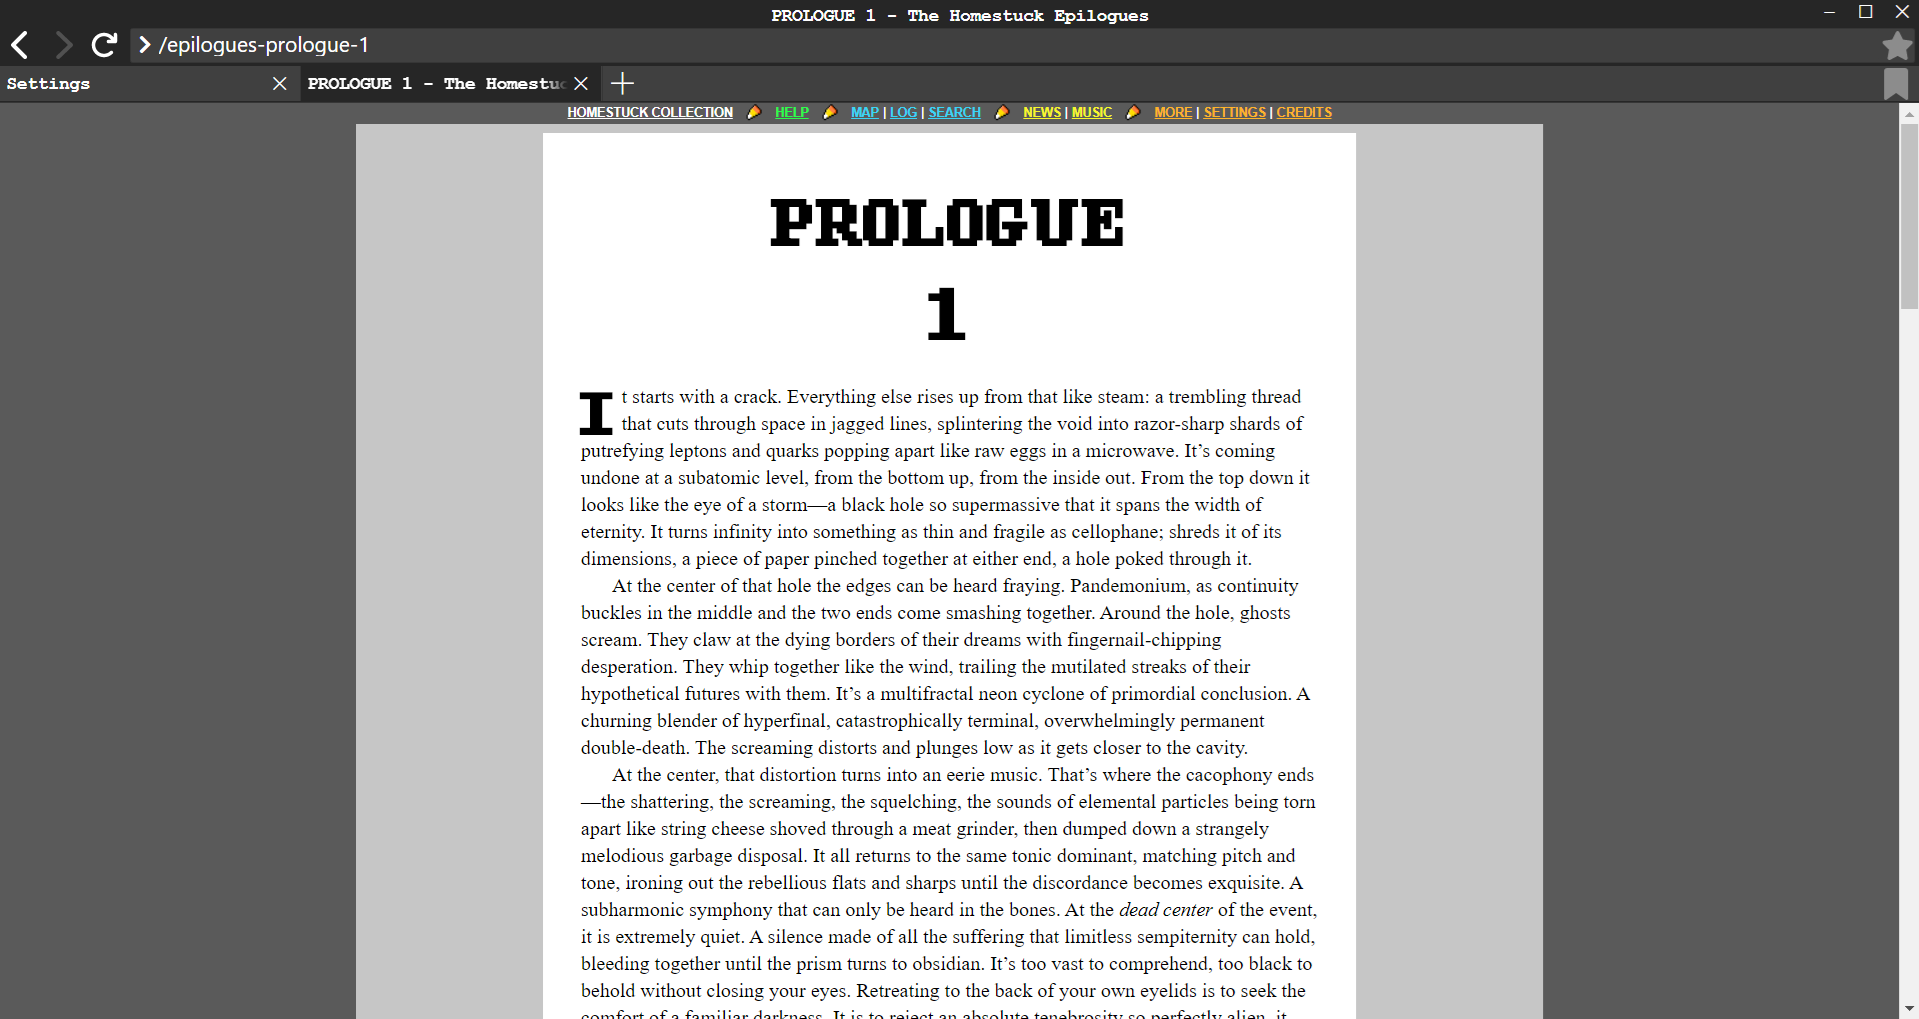
Task: Reload the page with refresh icon
Action: [104, 45]
